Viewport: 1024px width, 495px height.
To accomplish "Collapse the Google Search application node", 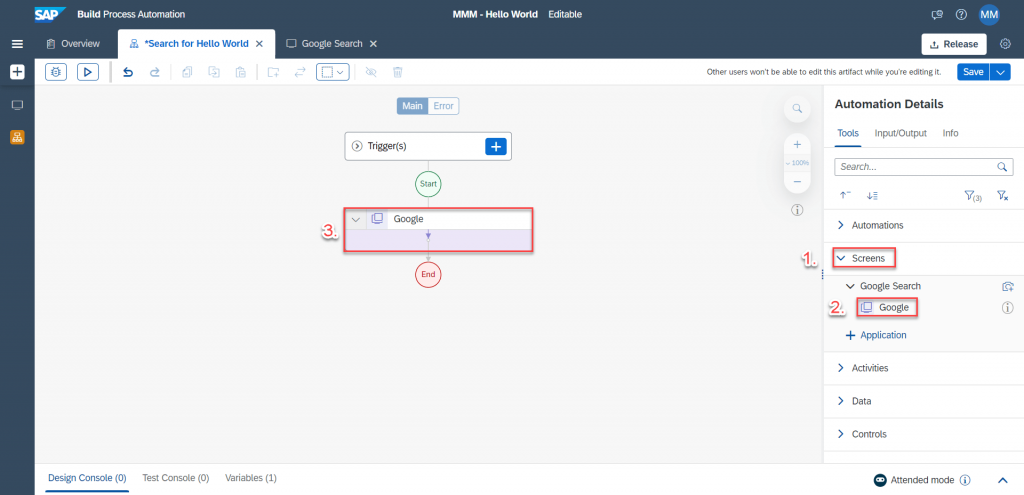I will point(850,286).
